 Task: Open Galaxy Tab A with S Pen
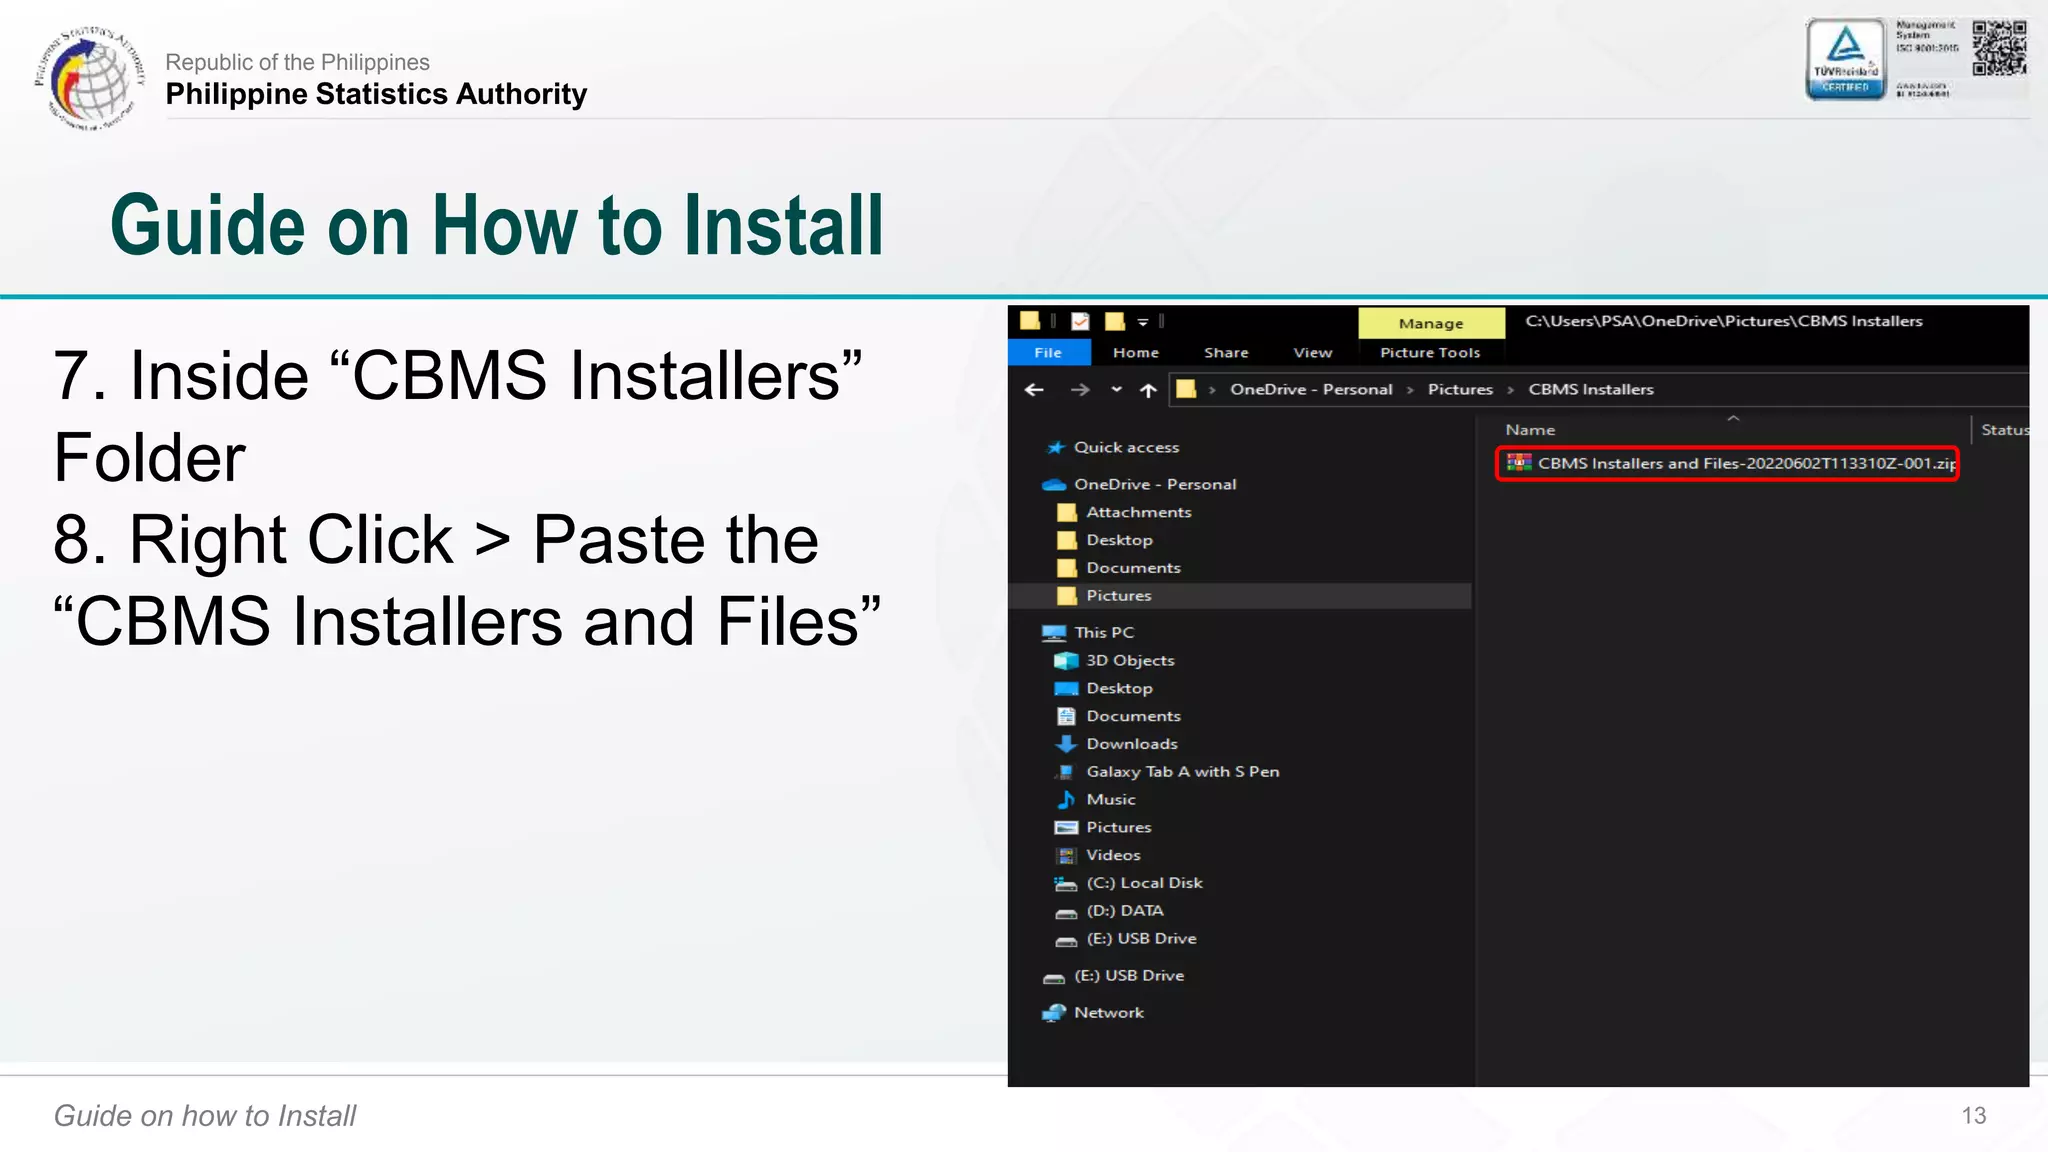[1183, 772]
